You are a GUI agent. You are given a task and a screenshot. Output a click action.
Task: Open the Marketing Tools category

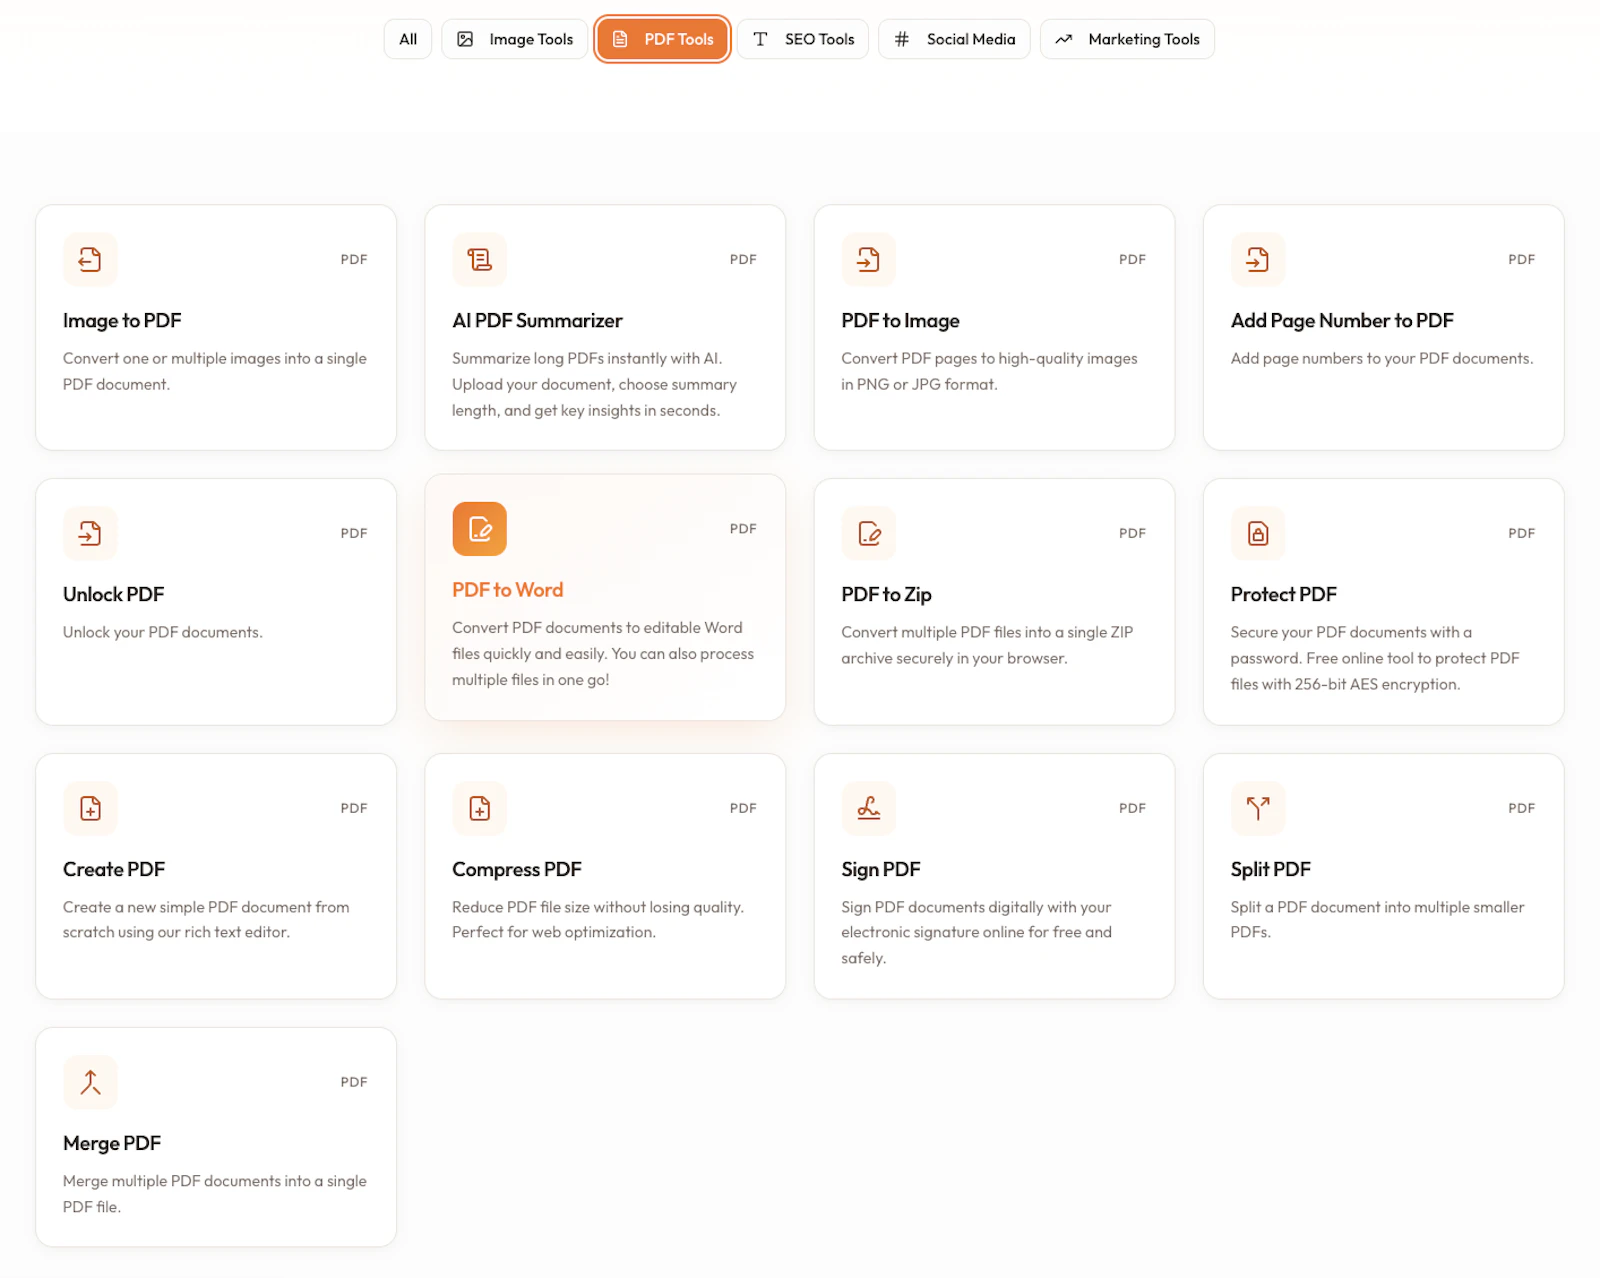click(1127, 39)
